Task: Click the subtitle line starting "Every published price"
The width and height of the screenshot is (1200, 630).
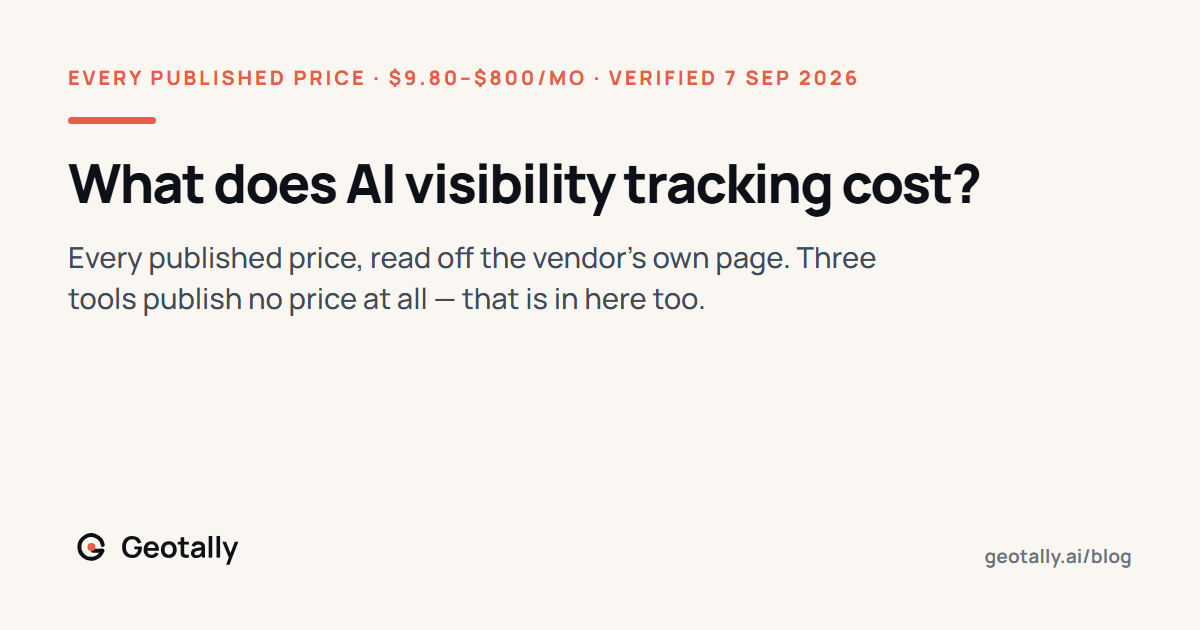Action: coord(472,259)
